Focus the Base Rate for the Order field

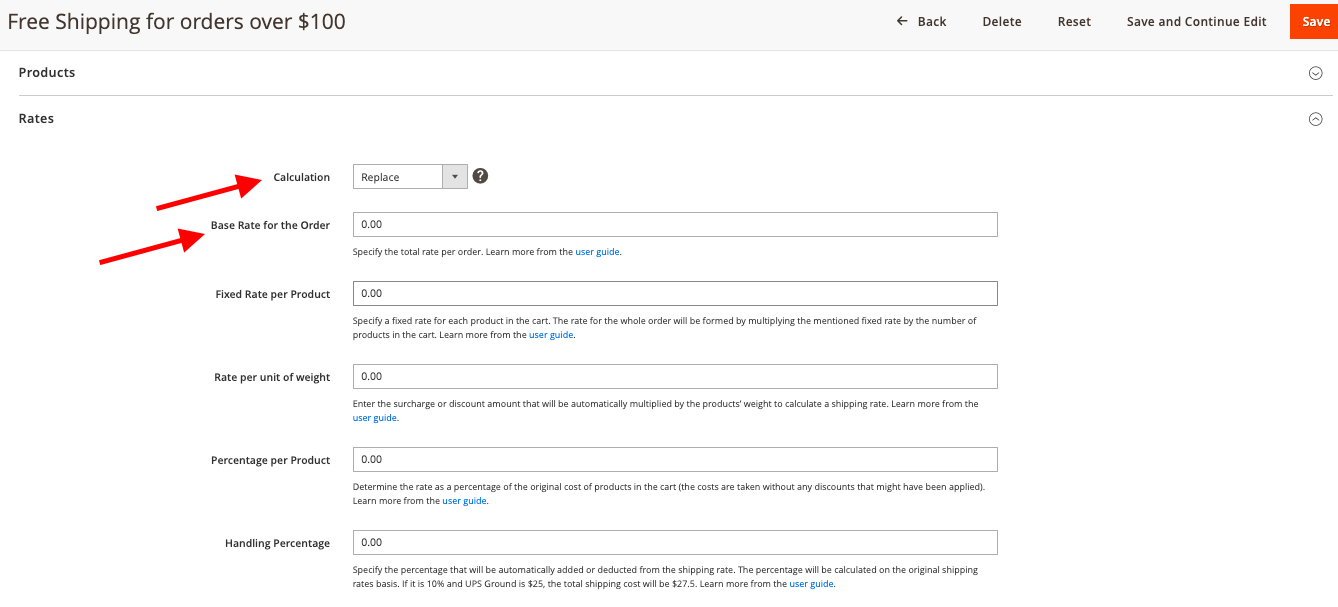(x=675, y=225)
